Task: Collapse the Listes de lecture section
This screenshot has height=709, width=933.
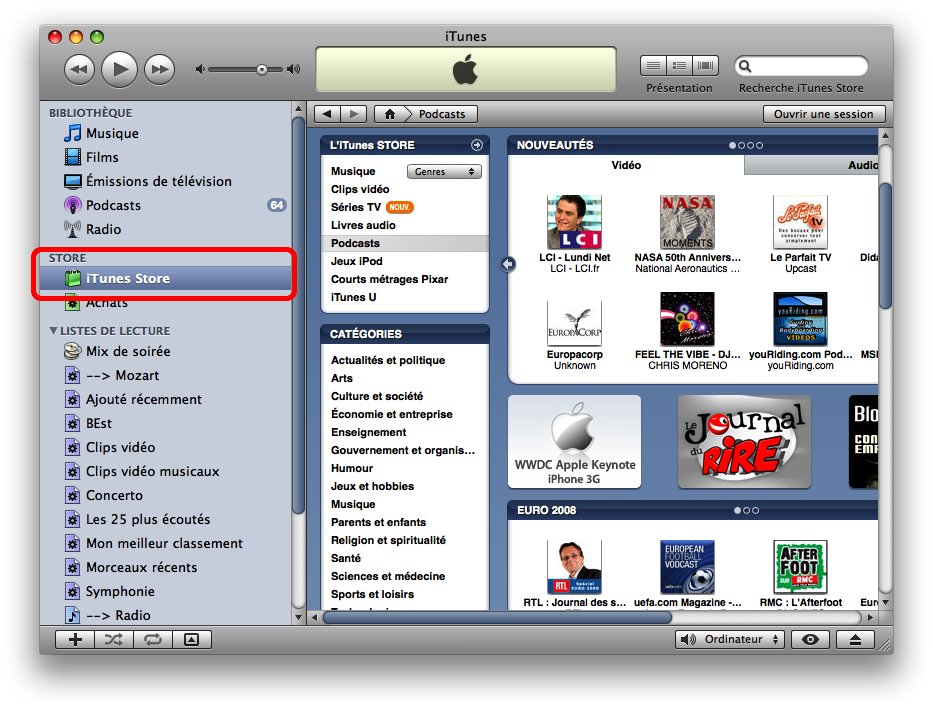Action: tap(54, 331)
